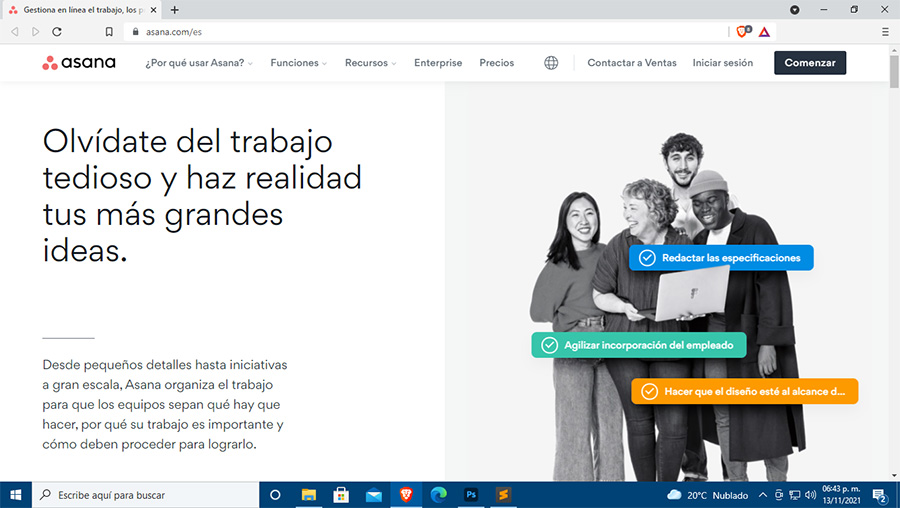Go to the Precios page
This screenshot has height=508, width=900.
point(496,63)
